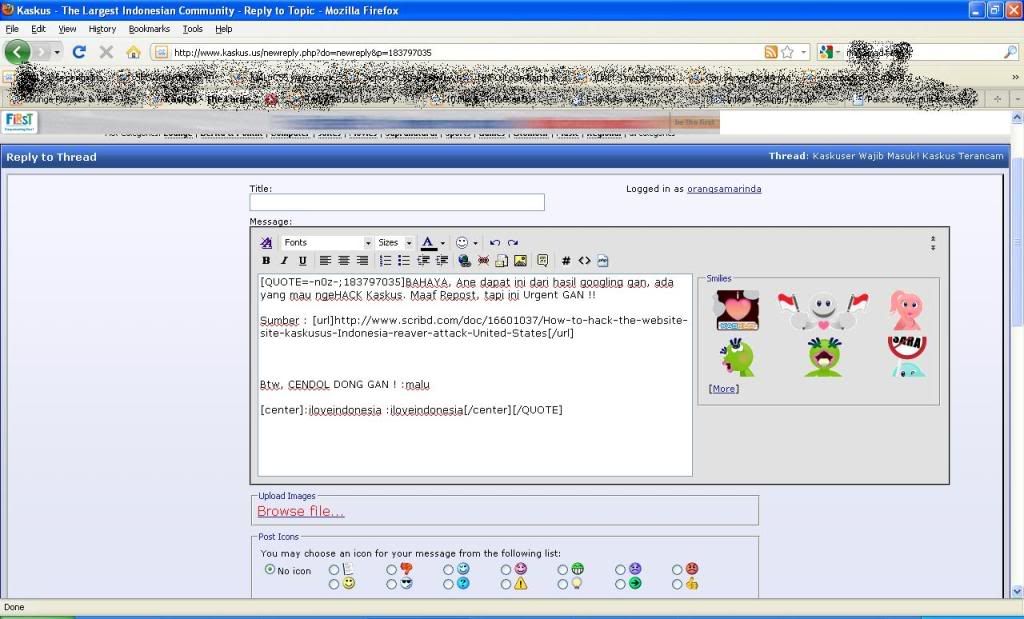Select the blue question mark post icon
This screenshot has width=1024, height=619.
point(448,584)
